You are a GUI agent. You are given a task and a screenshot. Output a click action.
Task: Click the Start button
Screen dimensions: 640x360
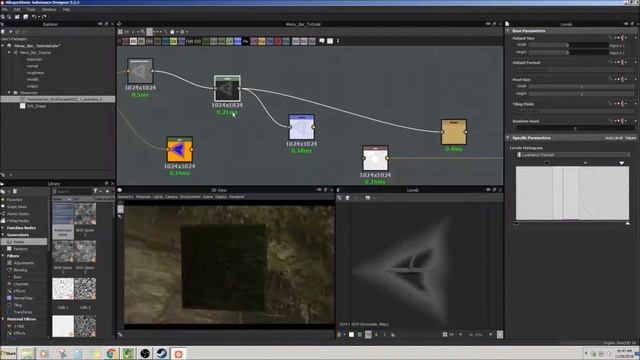click(9, 353)
